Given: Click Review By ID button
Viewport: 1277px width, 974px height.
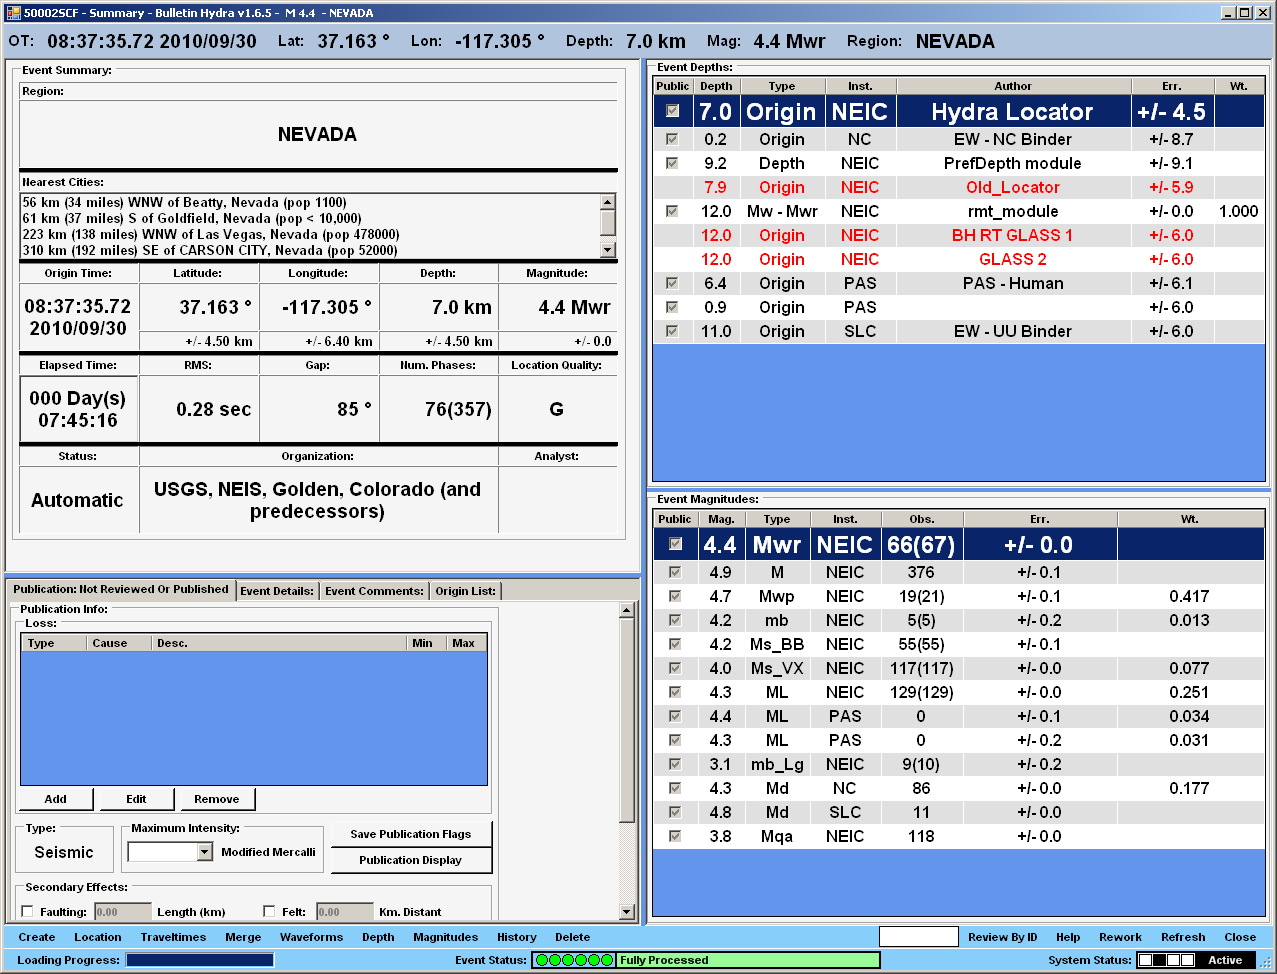Looking at the screenshot, I should click(x=1003, y=937).
